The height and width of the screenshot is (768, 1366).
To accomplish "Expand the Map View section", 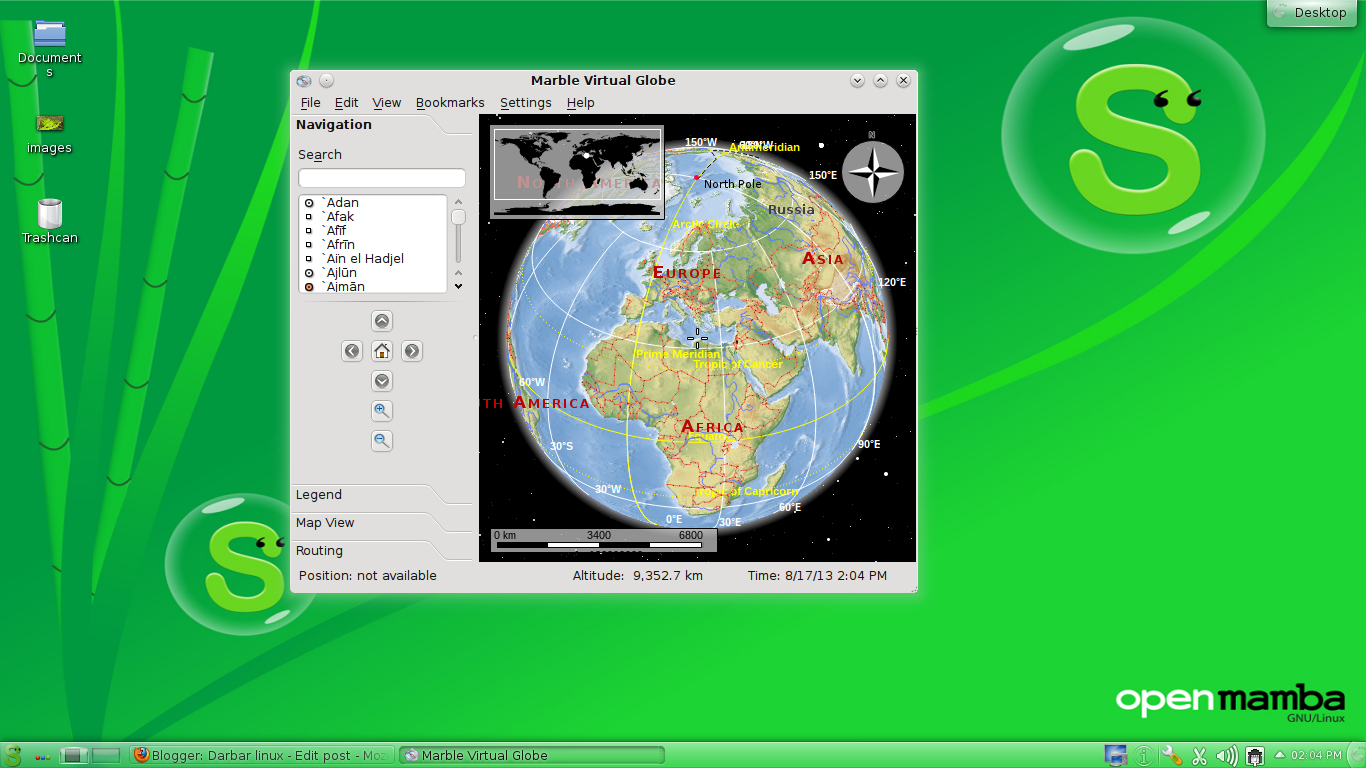I will [x=325, y=522].
